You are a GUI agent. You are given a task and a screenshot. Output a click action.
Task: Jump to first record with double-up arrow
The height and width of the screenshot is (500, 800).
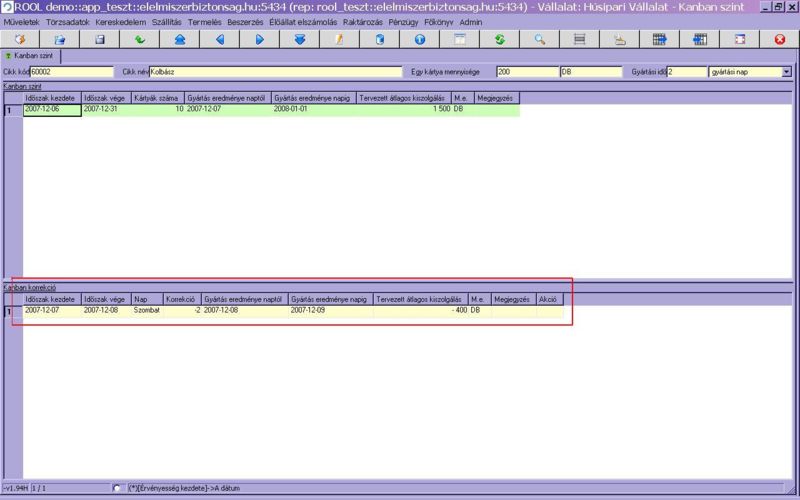(x=180, y=39)
